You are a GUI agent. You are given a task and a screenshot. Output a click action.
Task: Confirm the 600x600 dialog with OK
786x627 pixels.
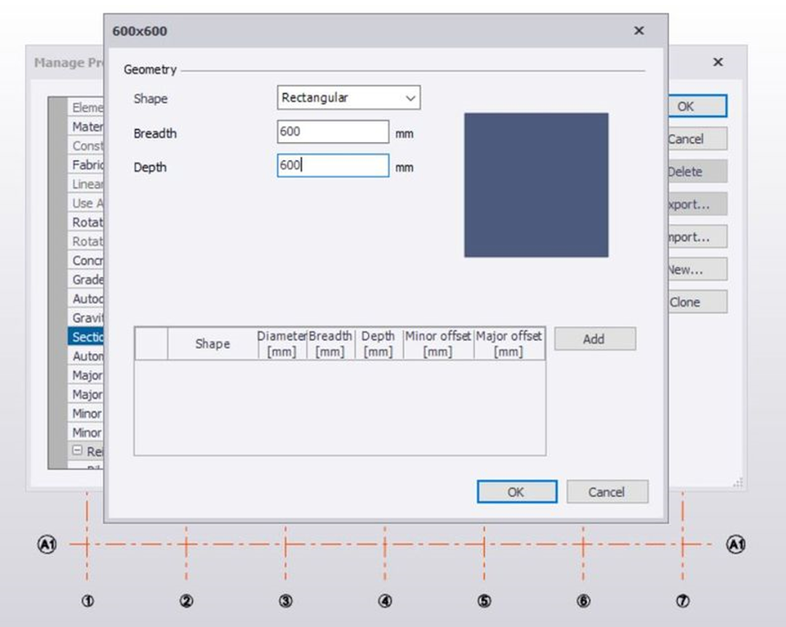pyautogui.click(x=517, y=492)
